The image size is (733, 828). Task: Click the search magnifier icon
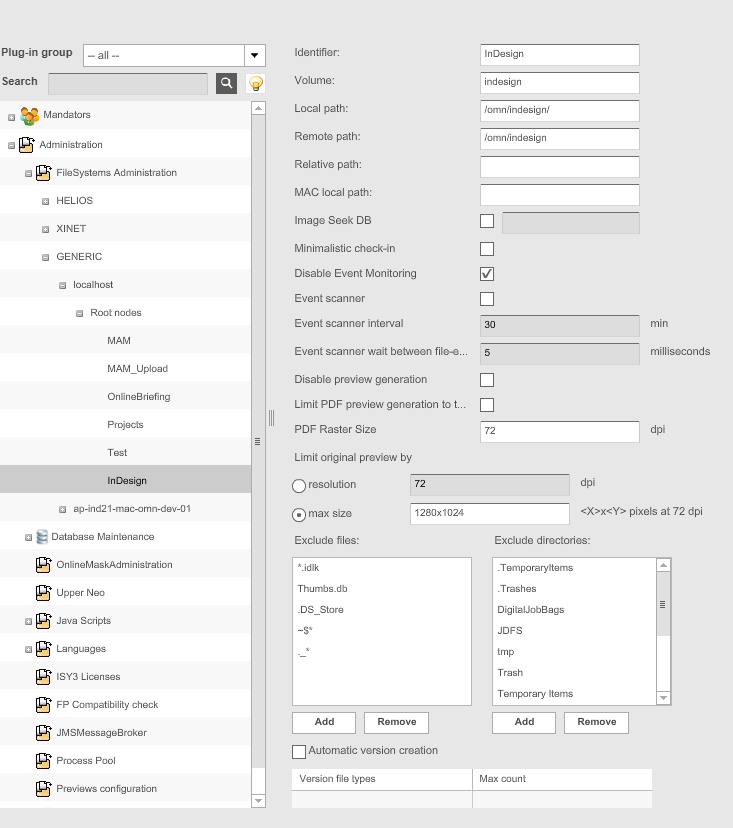pyautogui.click(x=226, y=83)
